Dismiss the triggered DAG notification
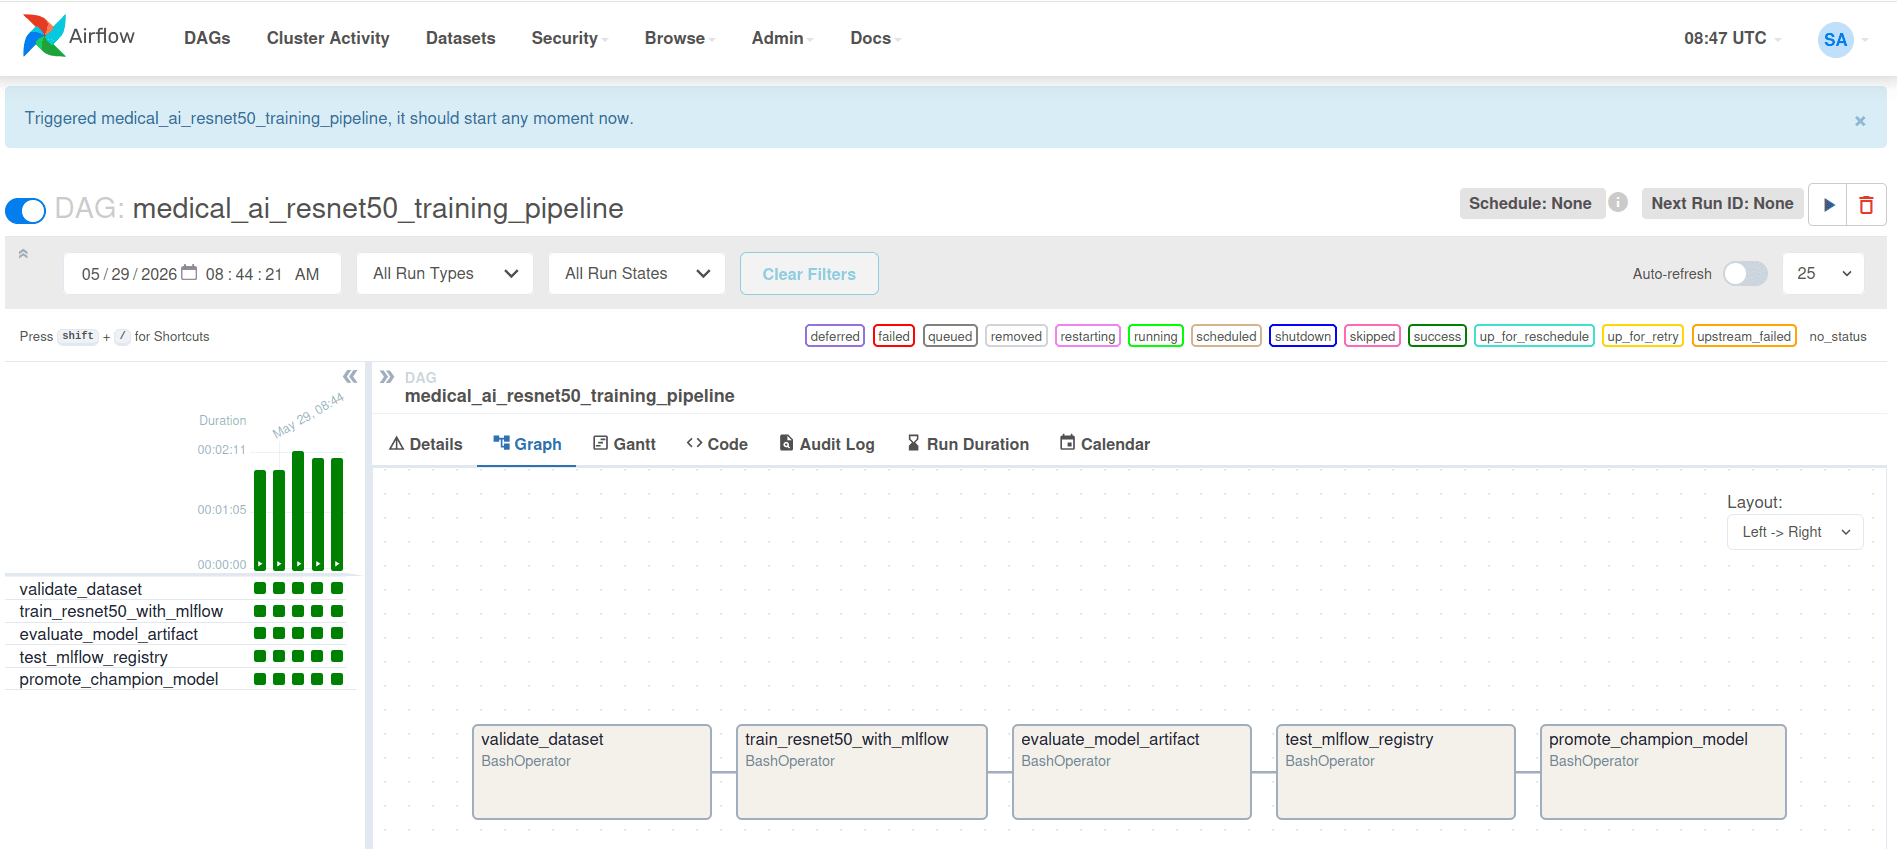The height and width of the screenshot is (849, 1897). [x=1860, y=121]
